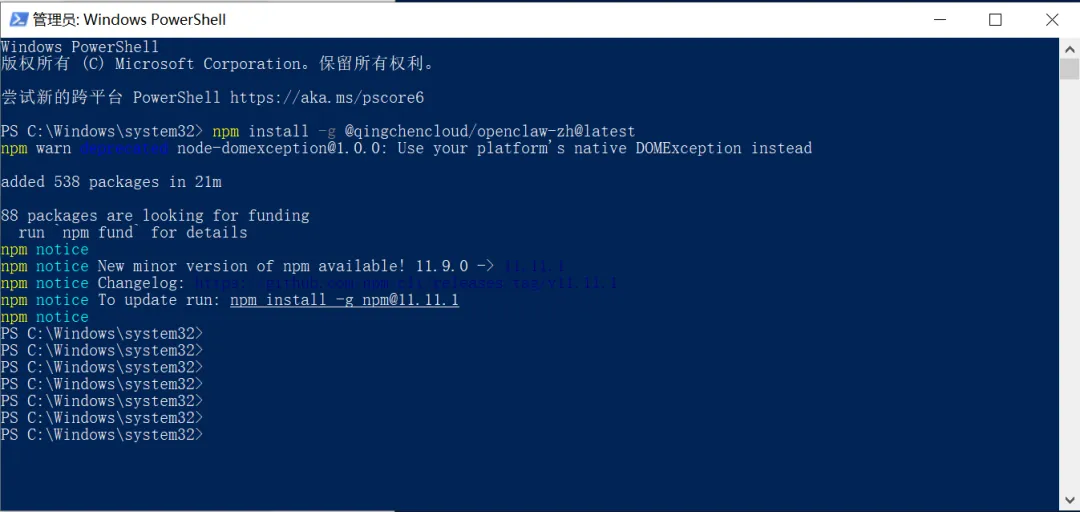Image resolution: width=1080 pixels, height=512 pixels.
Task: Click the scrollbar down arrow
Action: point(1069,502)
